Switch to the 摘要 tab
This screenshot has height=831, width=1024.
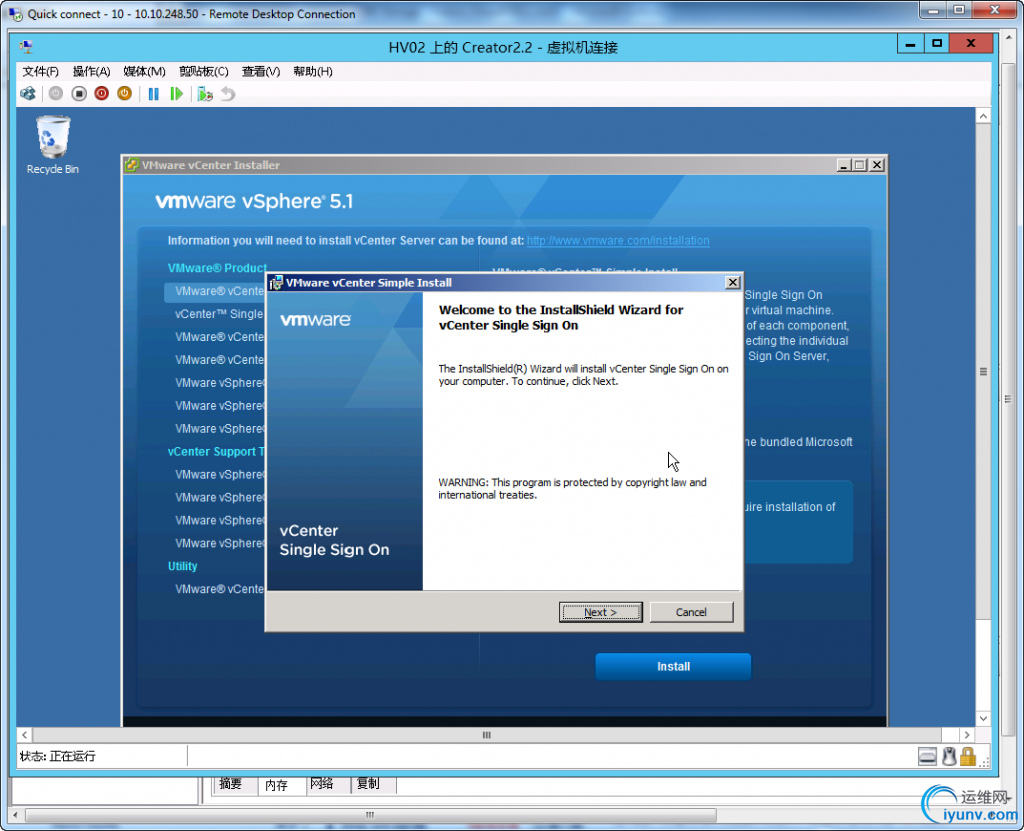[231, 784]
